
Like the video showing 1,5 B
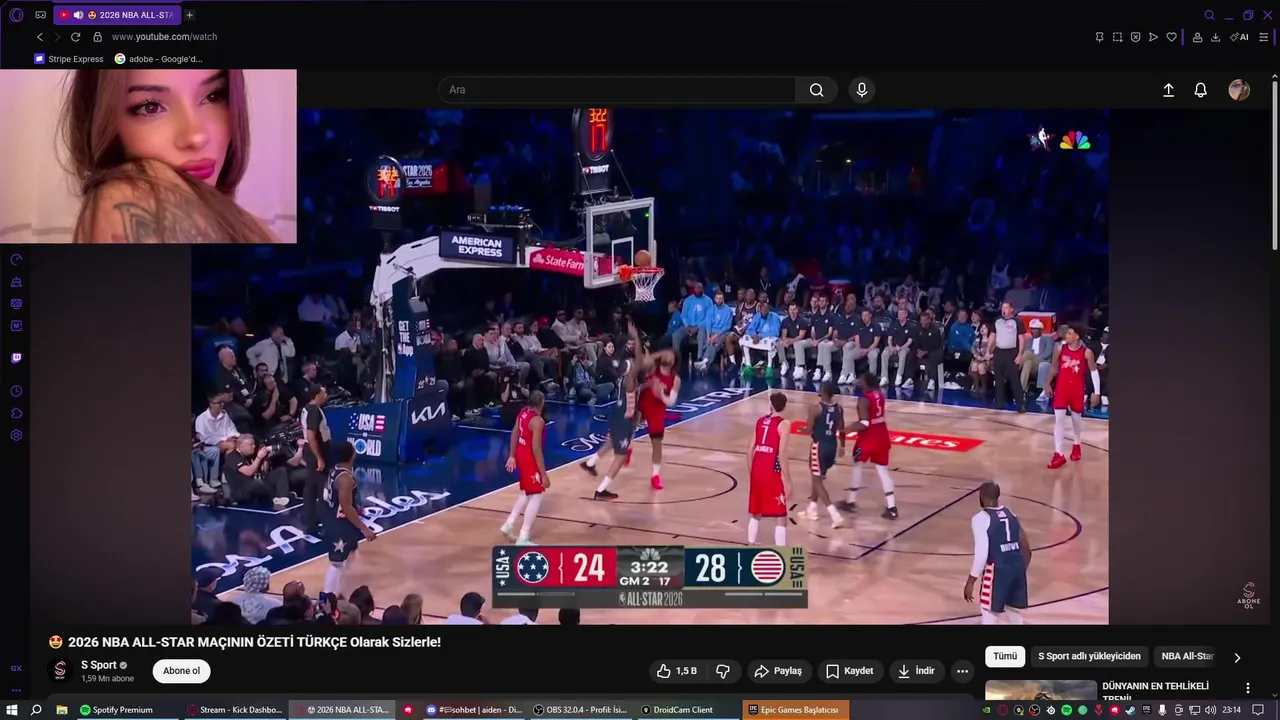[676, 671]
